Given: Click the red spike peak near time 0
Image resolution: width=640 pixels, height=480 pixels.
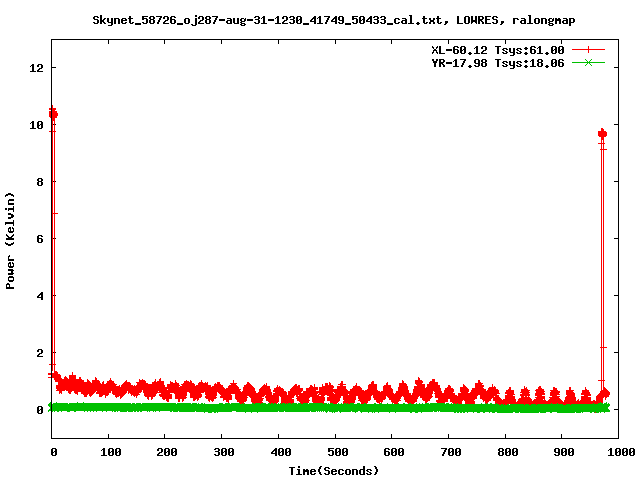Looking at the screenshot, I should (x=53, y=113).
